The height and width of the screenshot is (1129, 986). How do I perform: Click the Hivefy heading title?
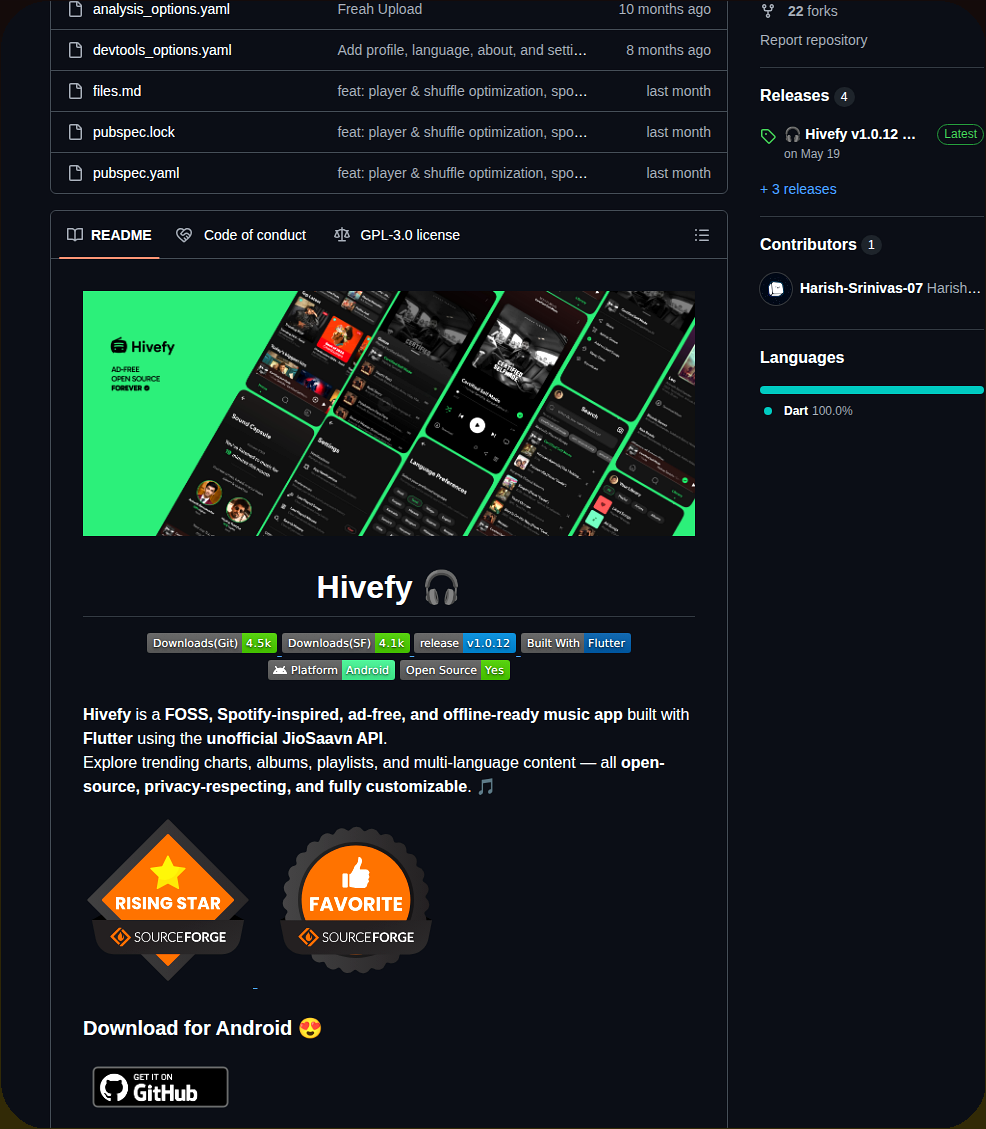point(388,587)
